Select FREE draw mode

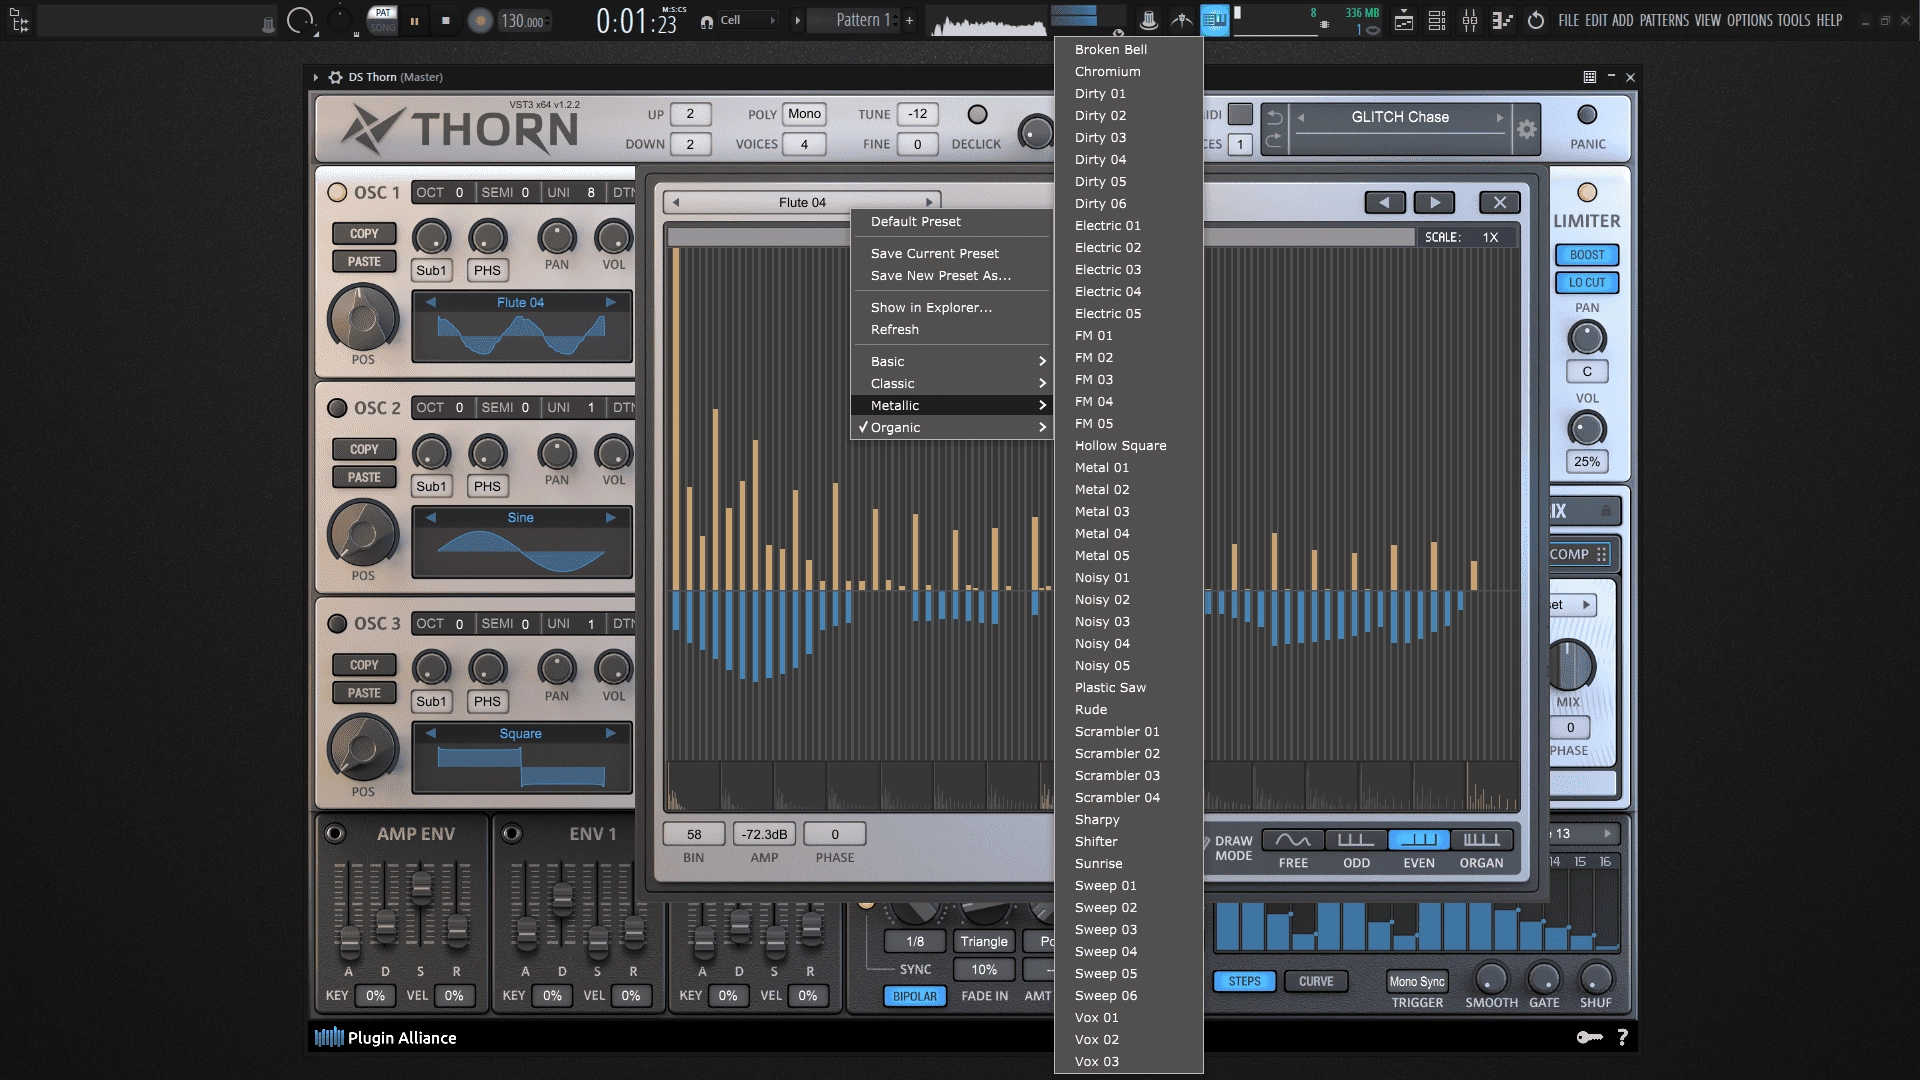point(1293,840)
